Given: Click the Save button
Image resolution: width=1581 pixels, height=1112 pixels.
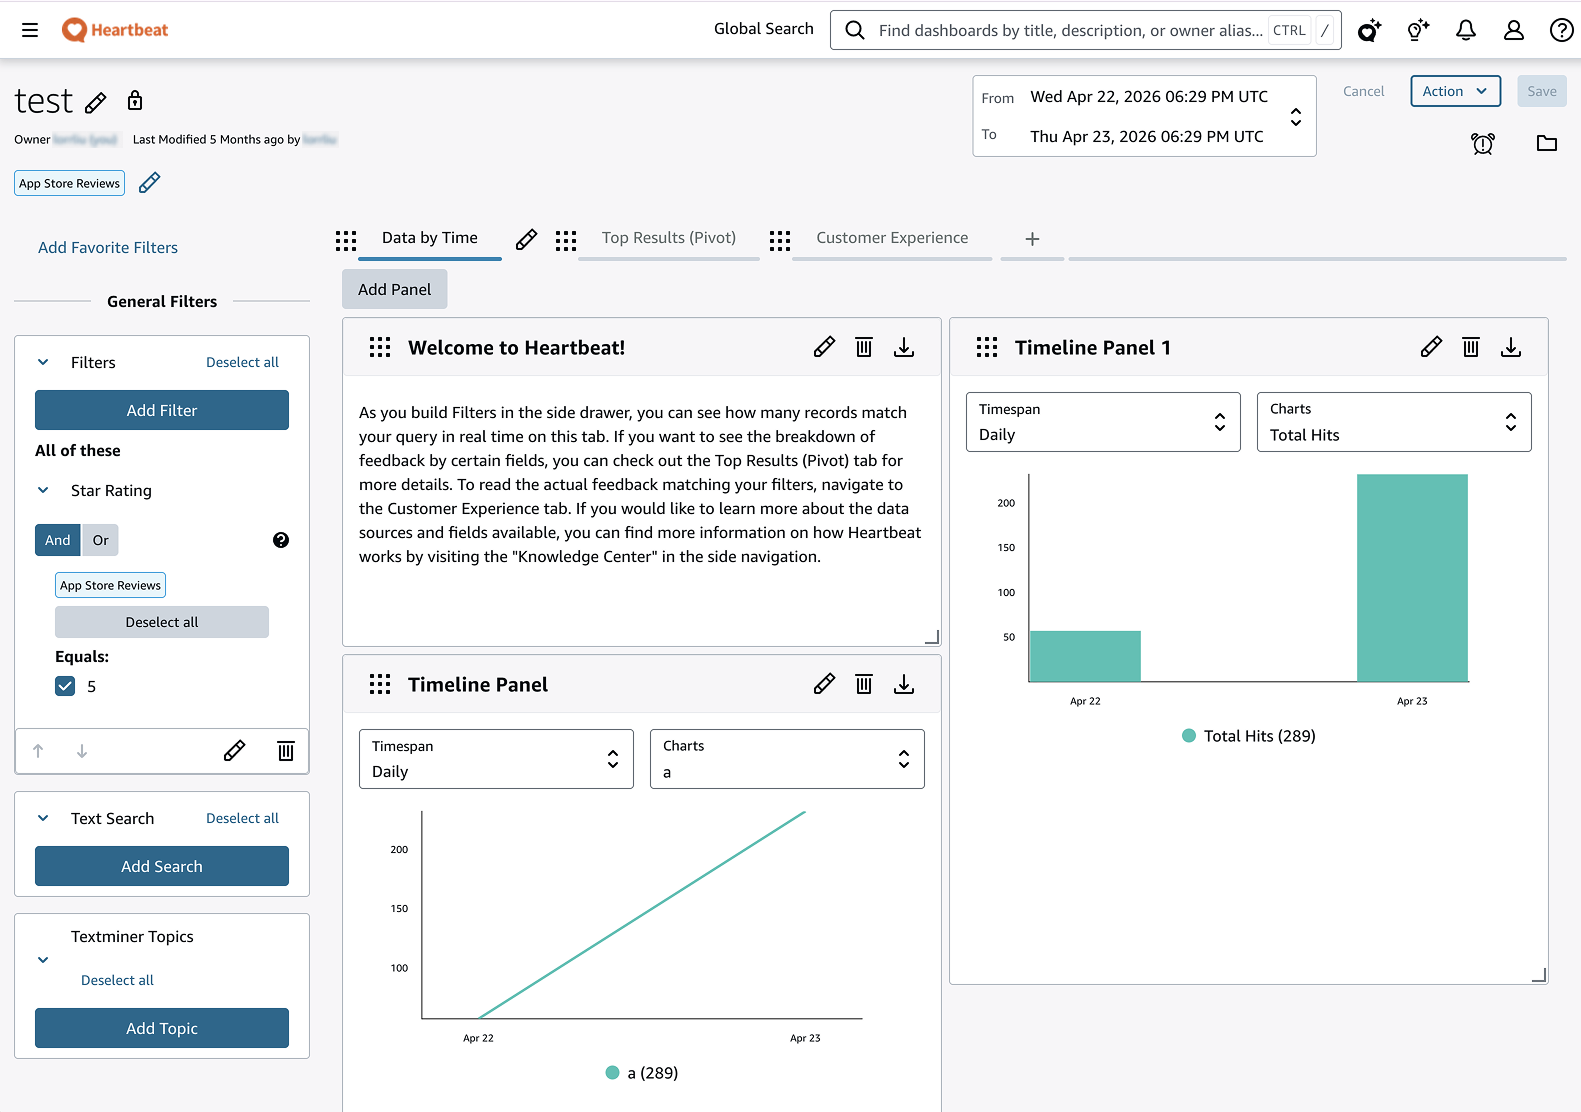Looking at the screenshot, I should pos(1541,91).
